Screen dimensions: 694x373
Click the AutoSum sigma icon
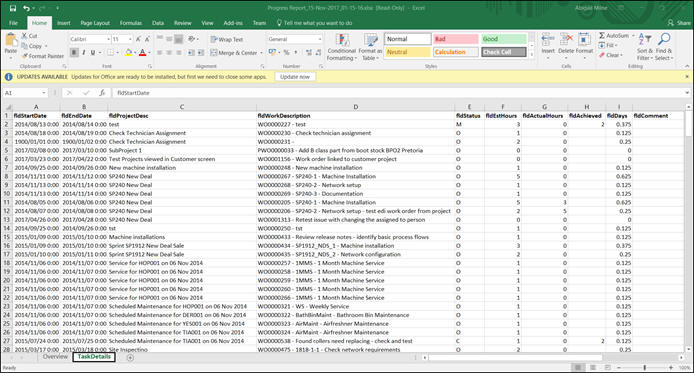pyautogui.click(x=602, y=35)
